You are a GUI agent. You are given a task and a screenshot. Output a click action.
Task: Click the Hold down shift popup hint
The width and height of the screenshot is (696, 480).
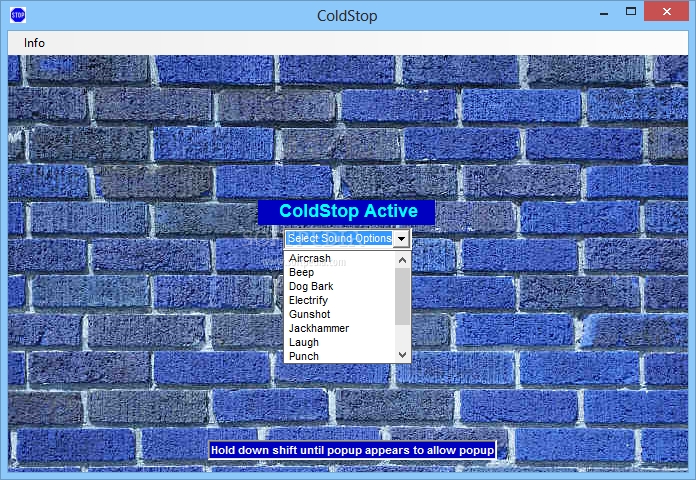pyautogui.click(x=352, y=450)
